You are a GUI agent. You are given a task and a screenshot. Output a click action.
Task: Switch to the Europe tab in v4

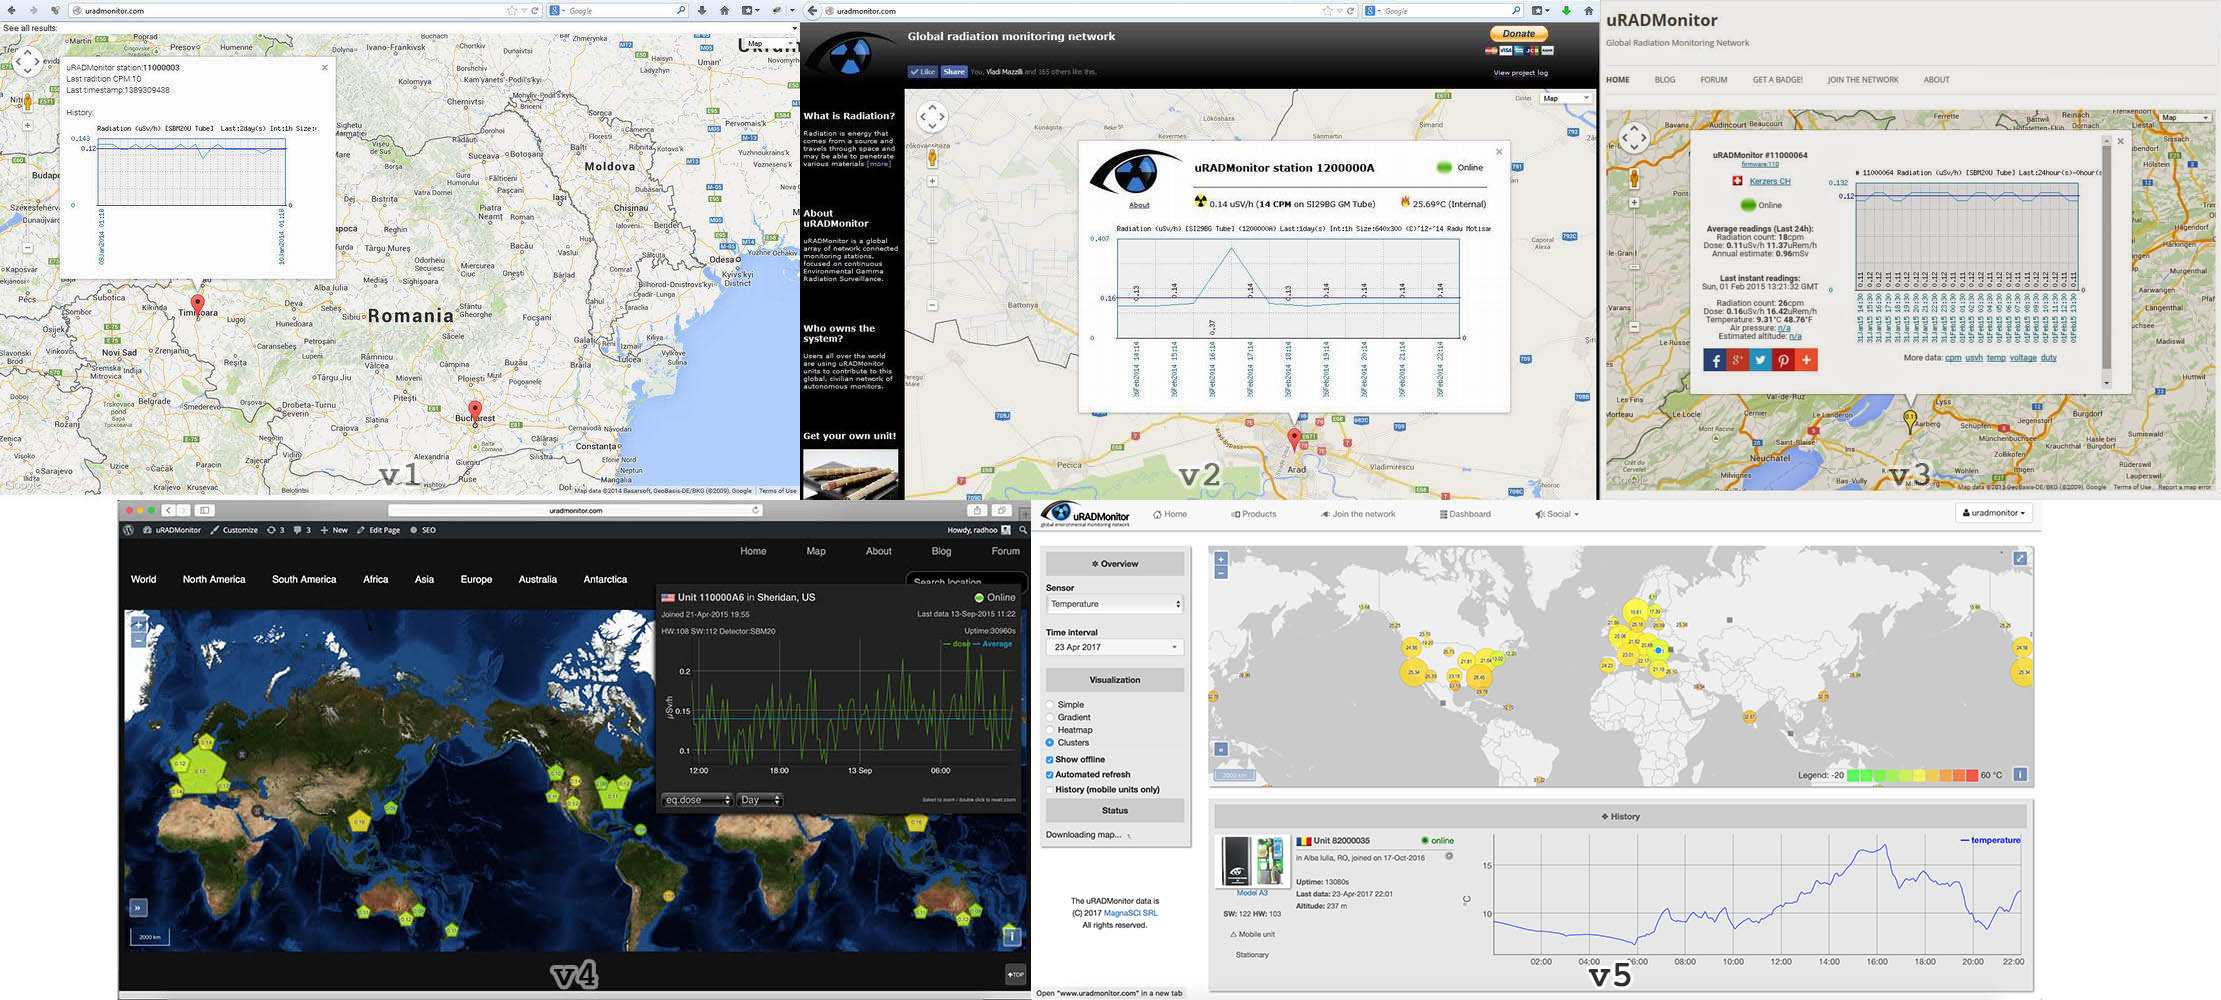[x=476, y=579]
